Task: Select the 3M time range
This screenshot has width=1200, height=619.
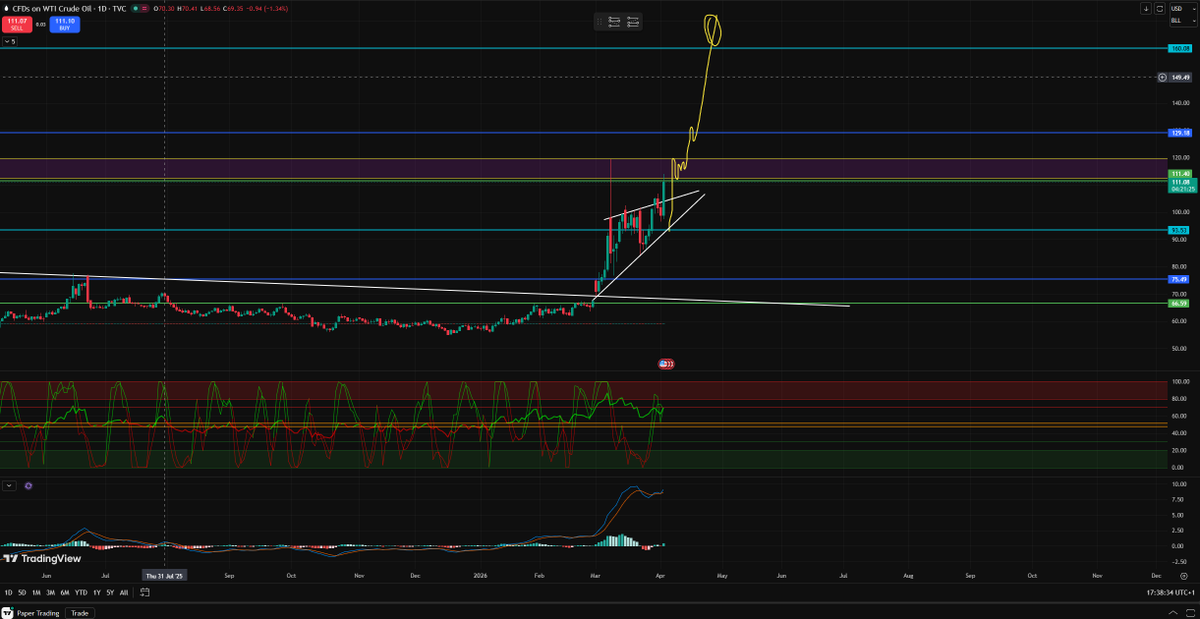Action: coord(50,592)
